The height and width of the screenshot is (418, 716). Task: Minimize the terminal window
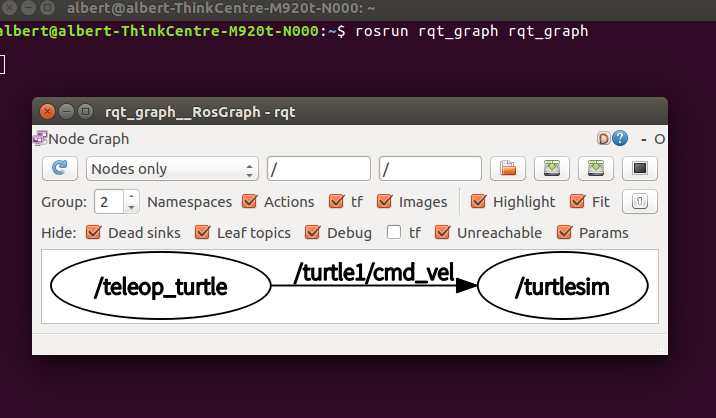pyautogui.click(x=28, y=7)
